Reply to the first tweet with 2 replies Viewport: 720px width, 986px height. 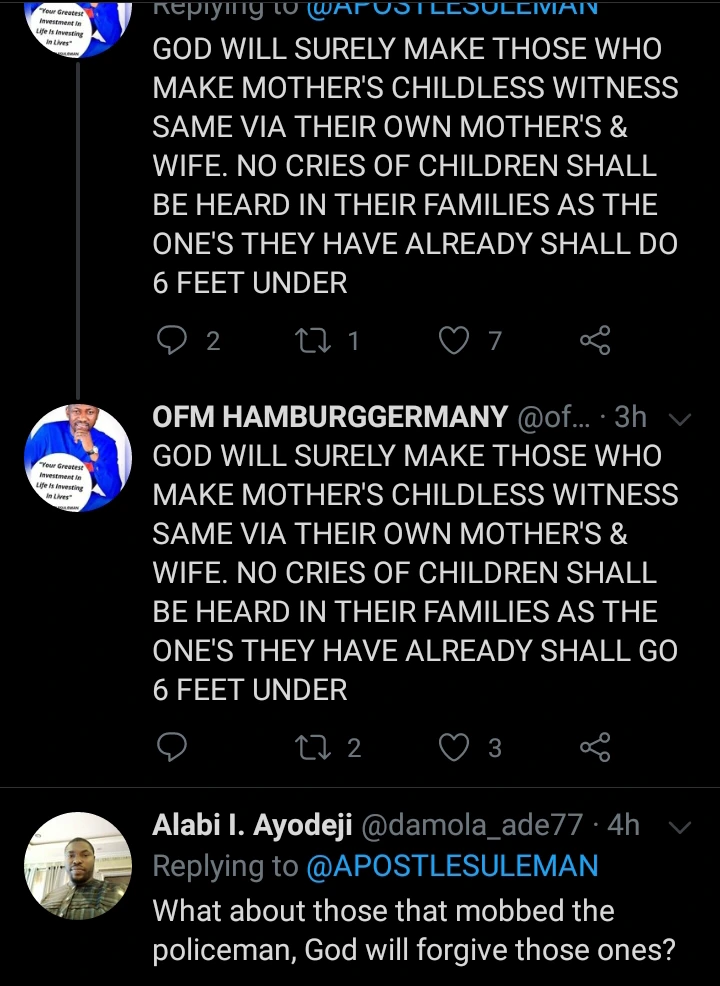click(174, 342)
